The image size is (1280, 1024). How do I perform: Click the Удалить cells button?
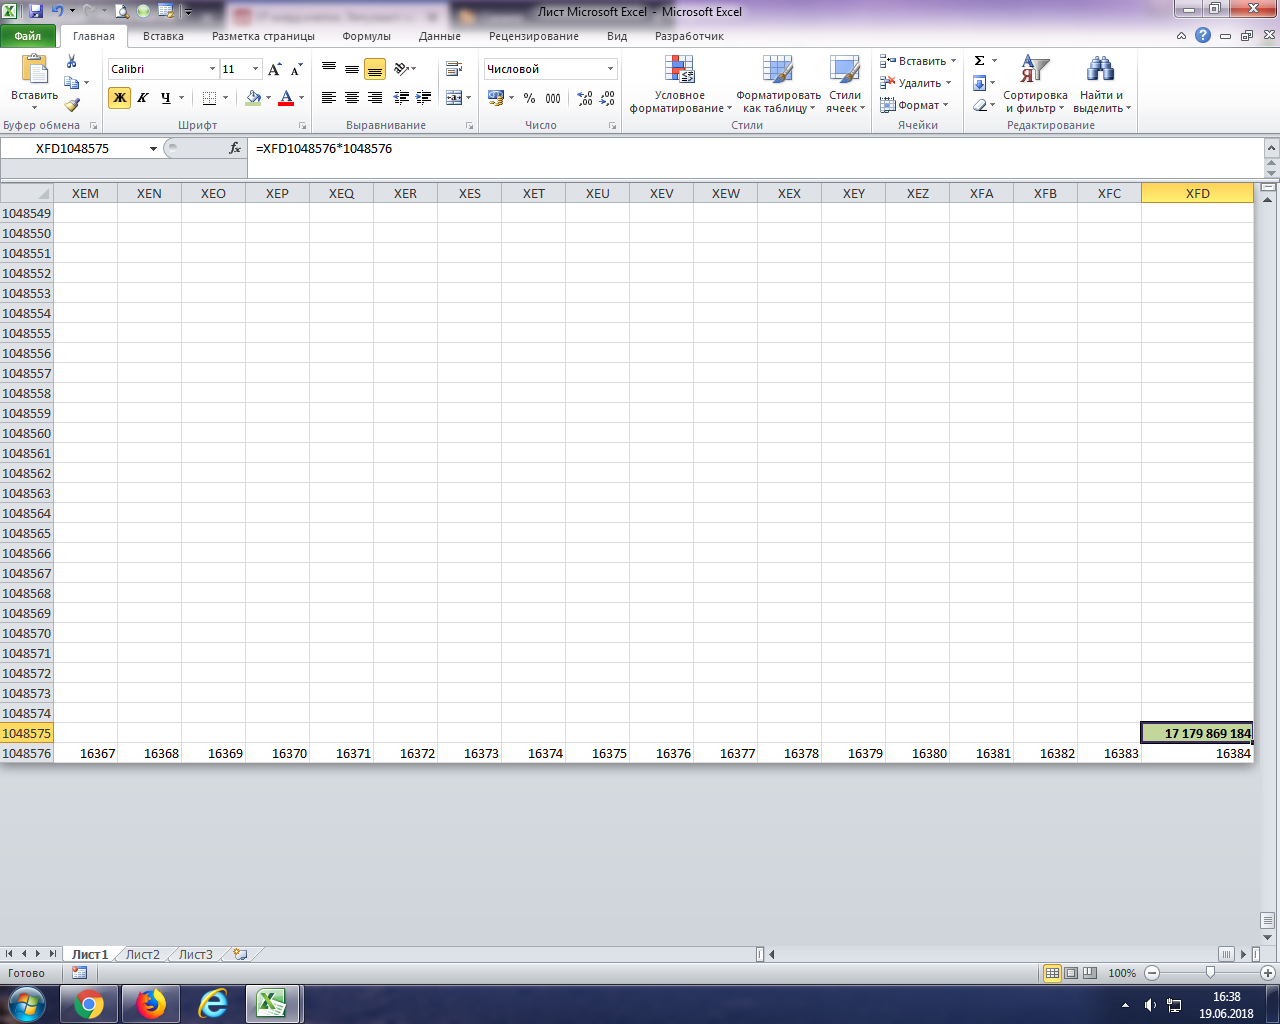(x=915, y=83)
